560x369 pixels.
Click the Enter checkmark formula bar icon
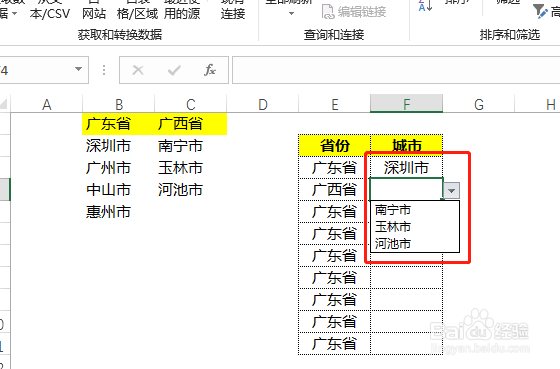tap(174, 70)
